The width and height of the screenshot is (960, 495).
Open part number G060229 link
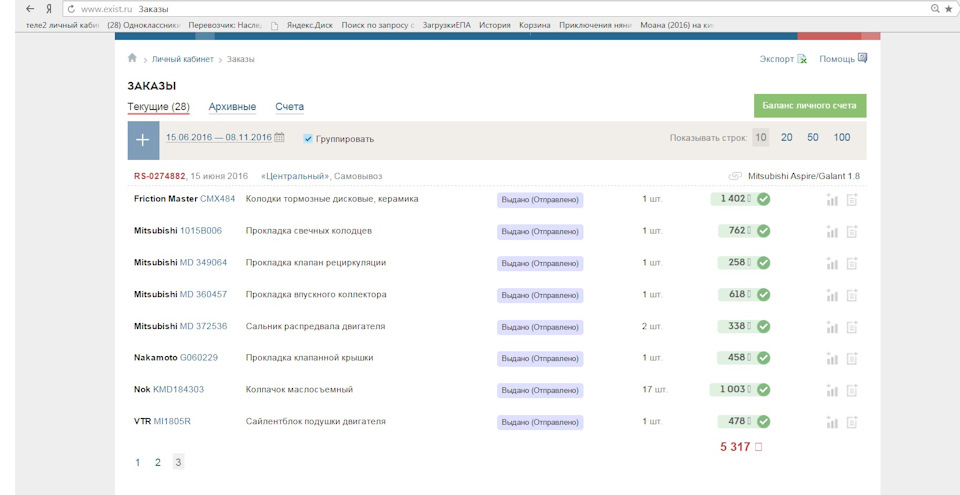[x=198, y=357]
